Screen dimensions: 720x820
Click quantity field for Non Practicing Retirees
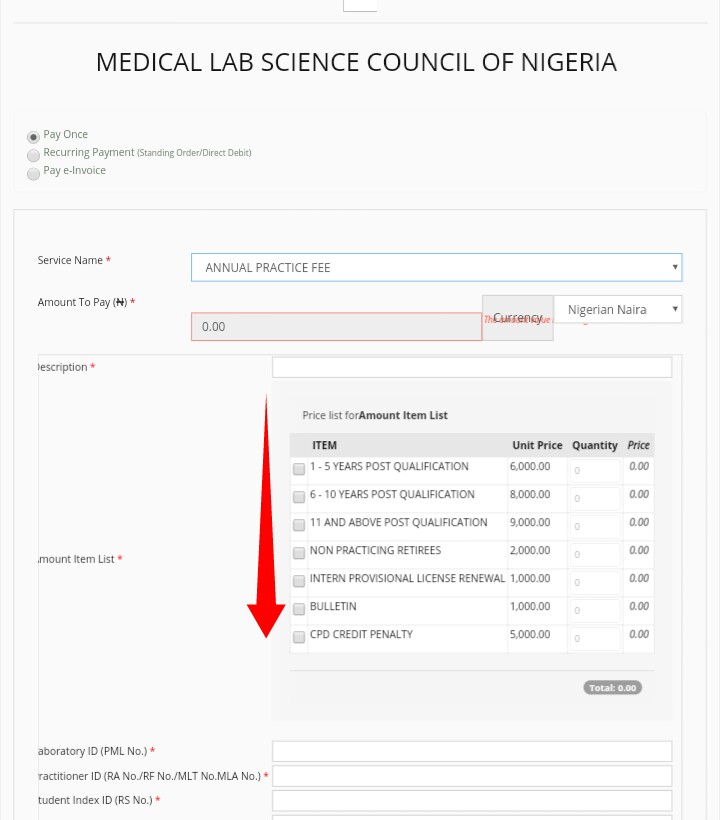(x=595, y=554)
